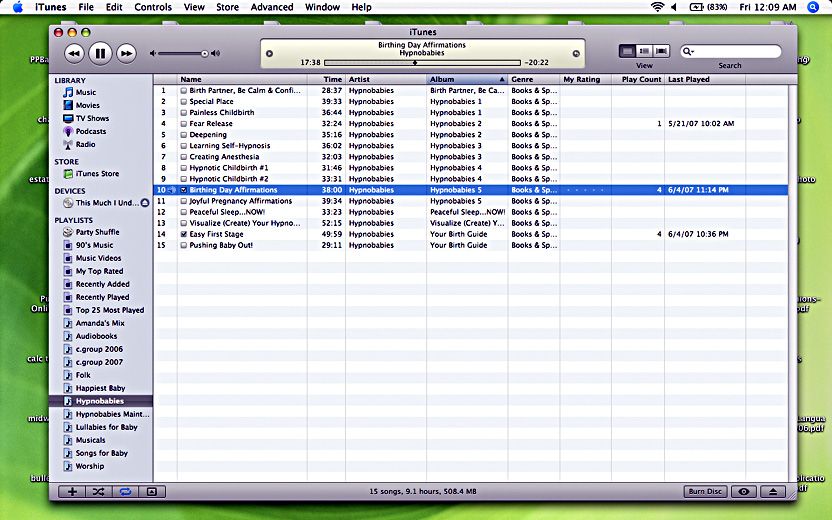
Task: Skip to next track button
Action: 126,53
